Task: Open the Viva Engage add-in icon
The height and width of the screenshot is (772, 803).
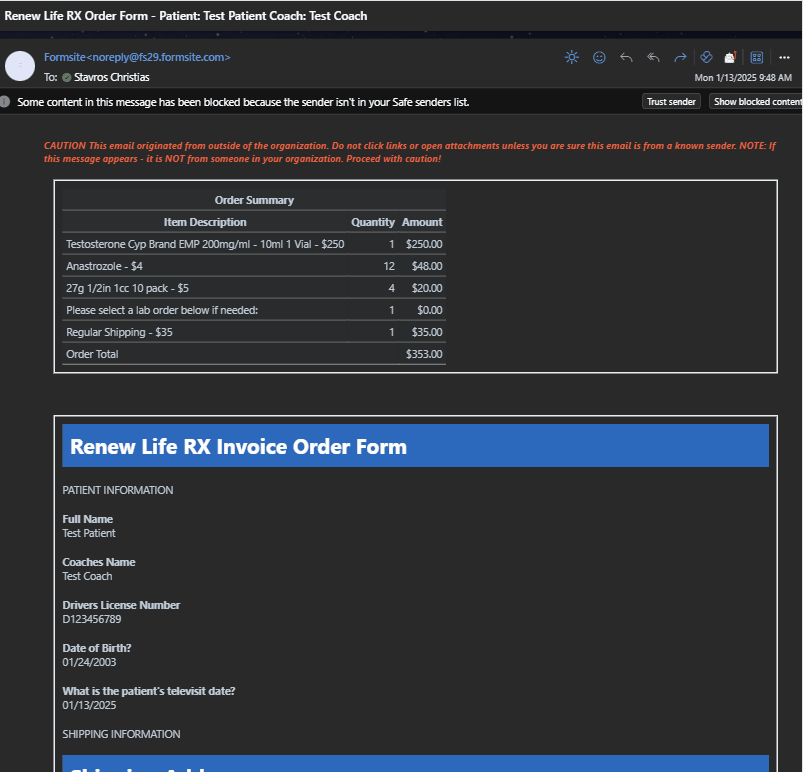Action: (x=706, y=57)
